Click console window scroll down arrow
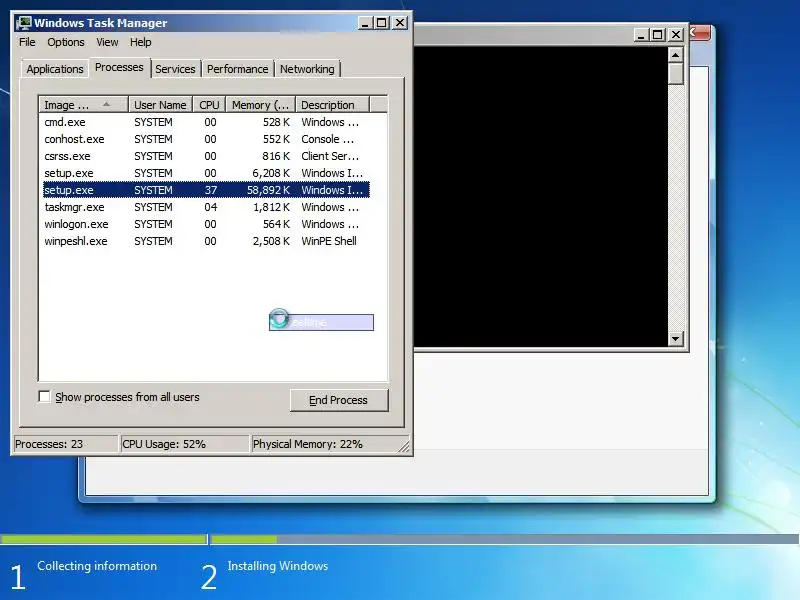800x600 pixels. click(x=676, y=338)
